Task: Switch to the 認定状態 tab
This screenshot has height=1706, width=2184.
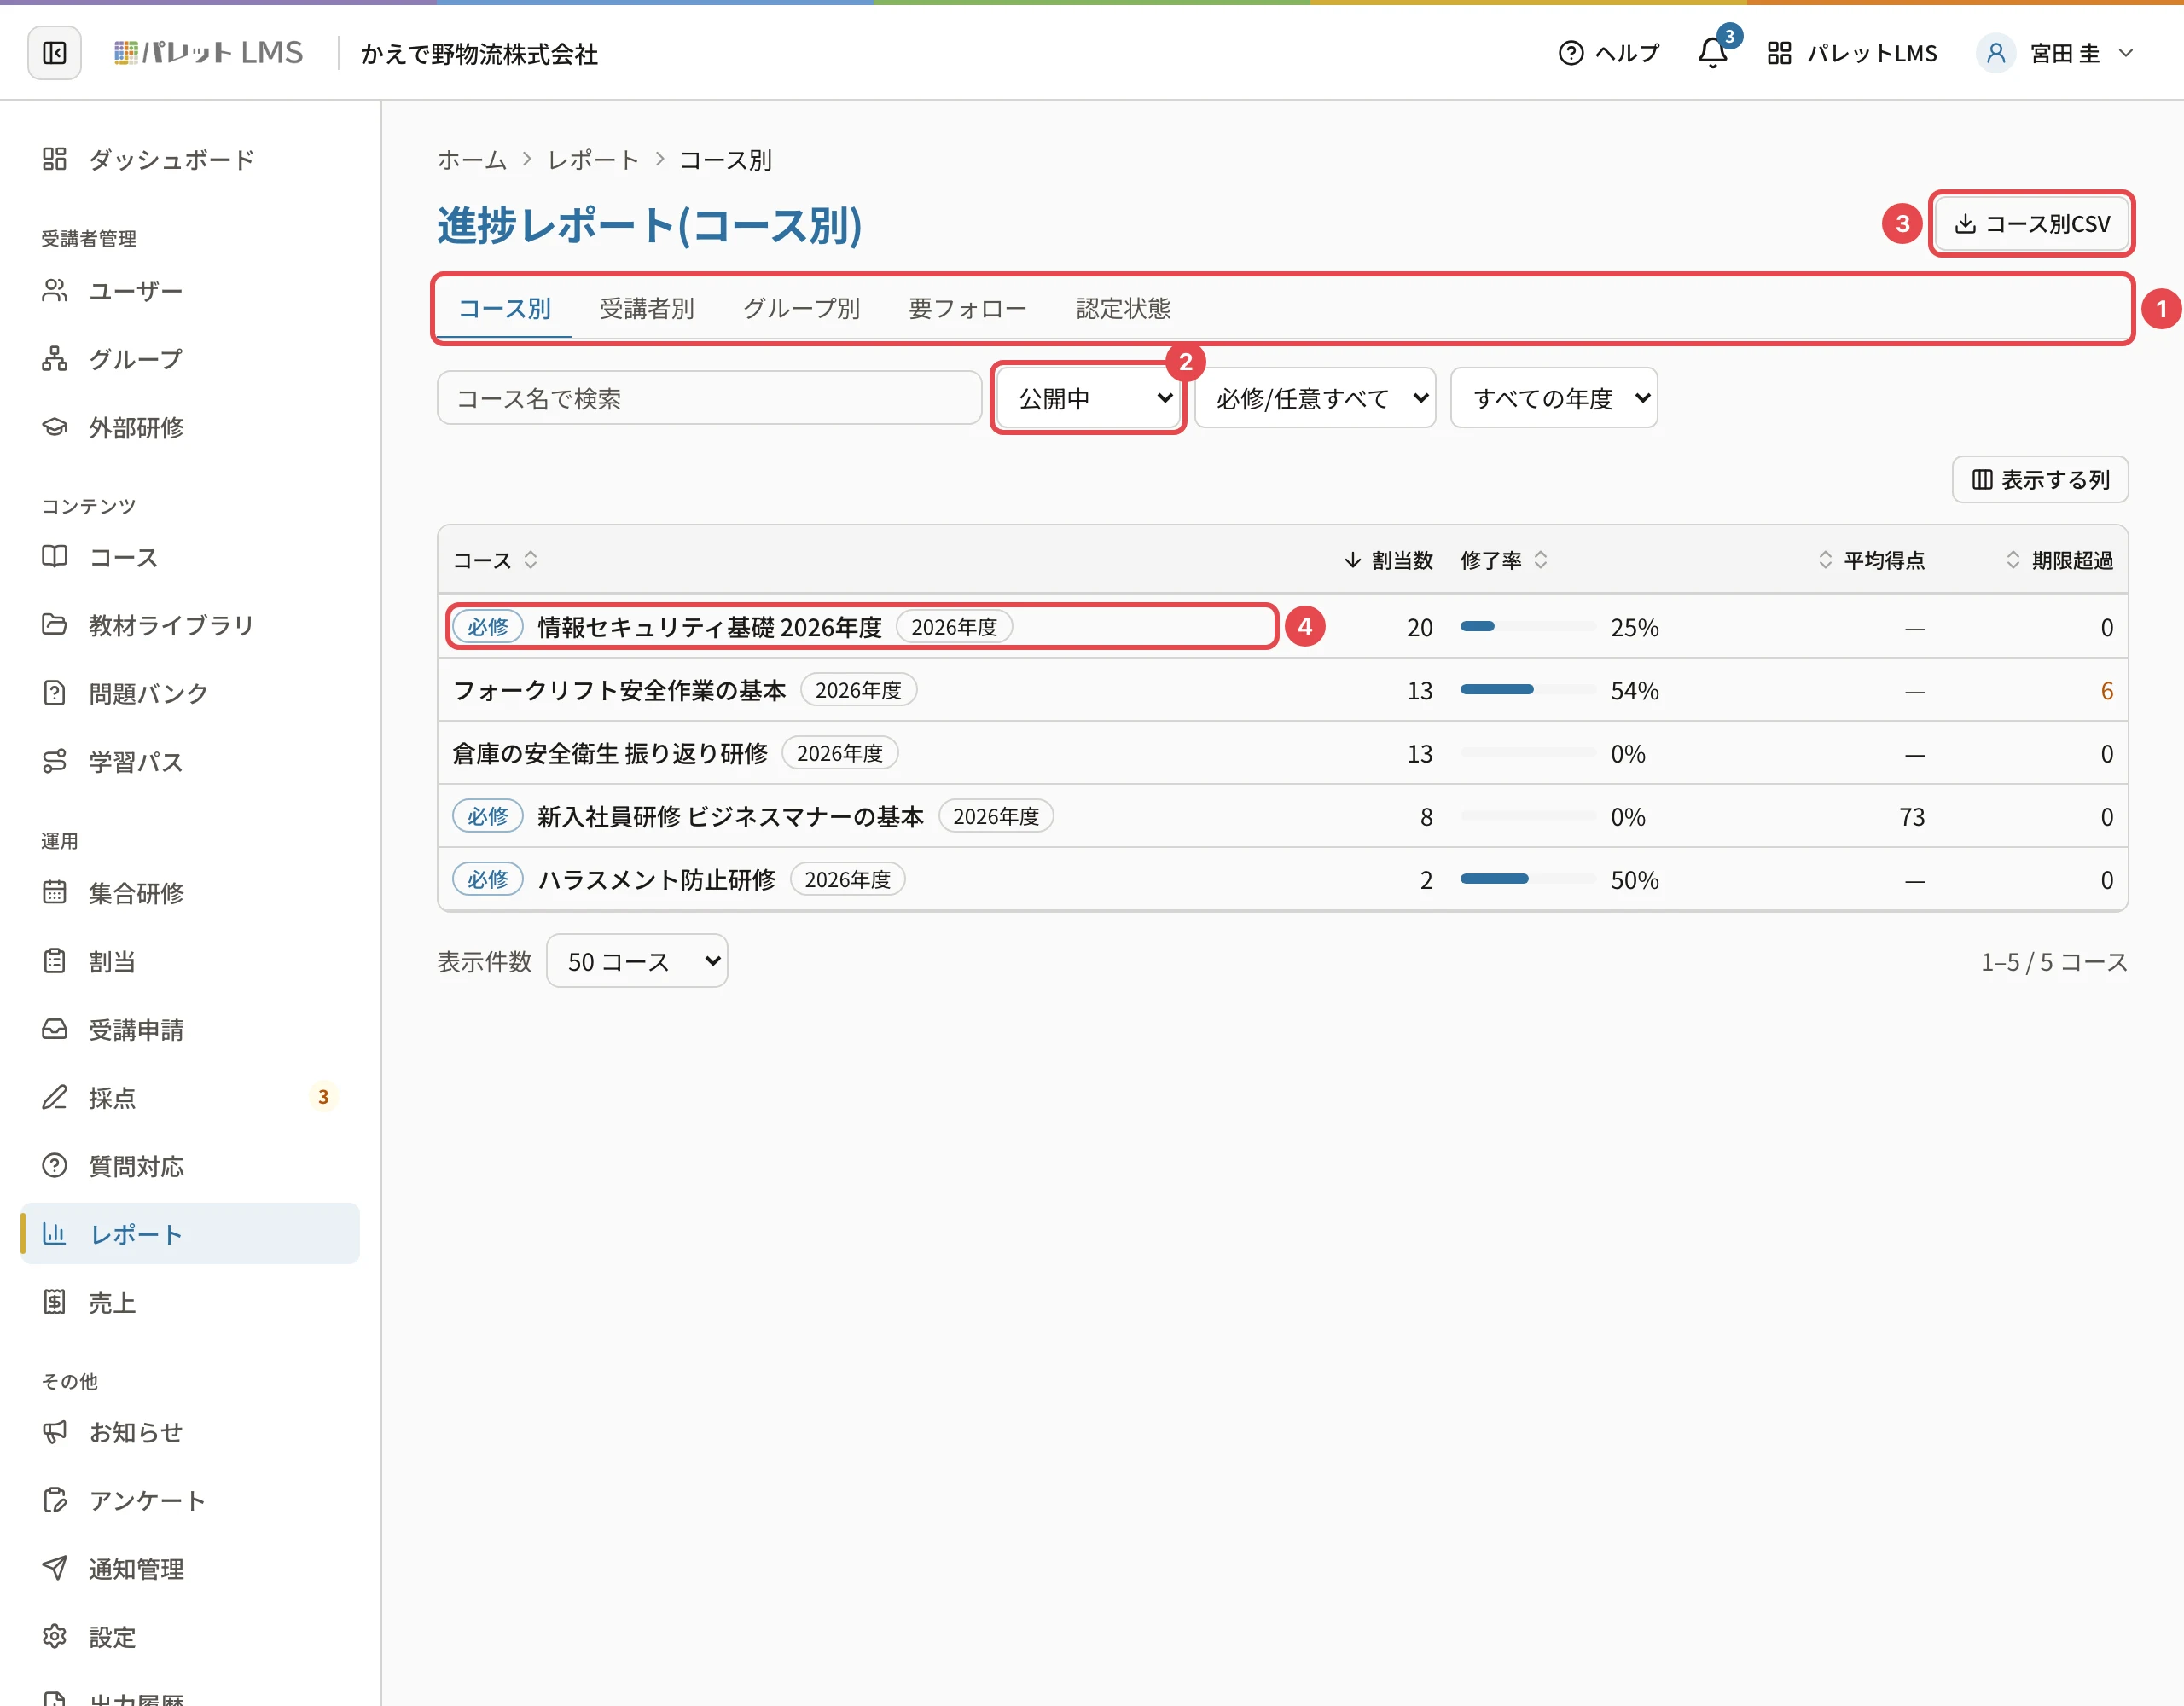Action: click(x=1123, y=308)
